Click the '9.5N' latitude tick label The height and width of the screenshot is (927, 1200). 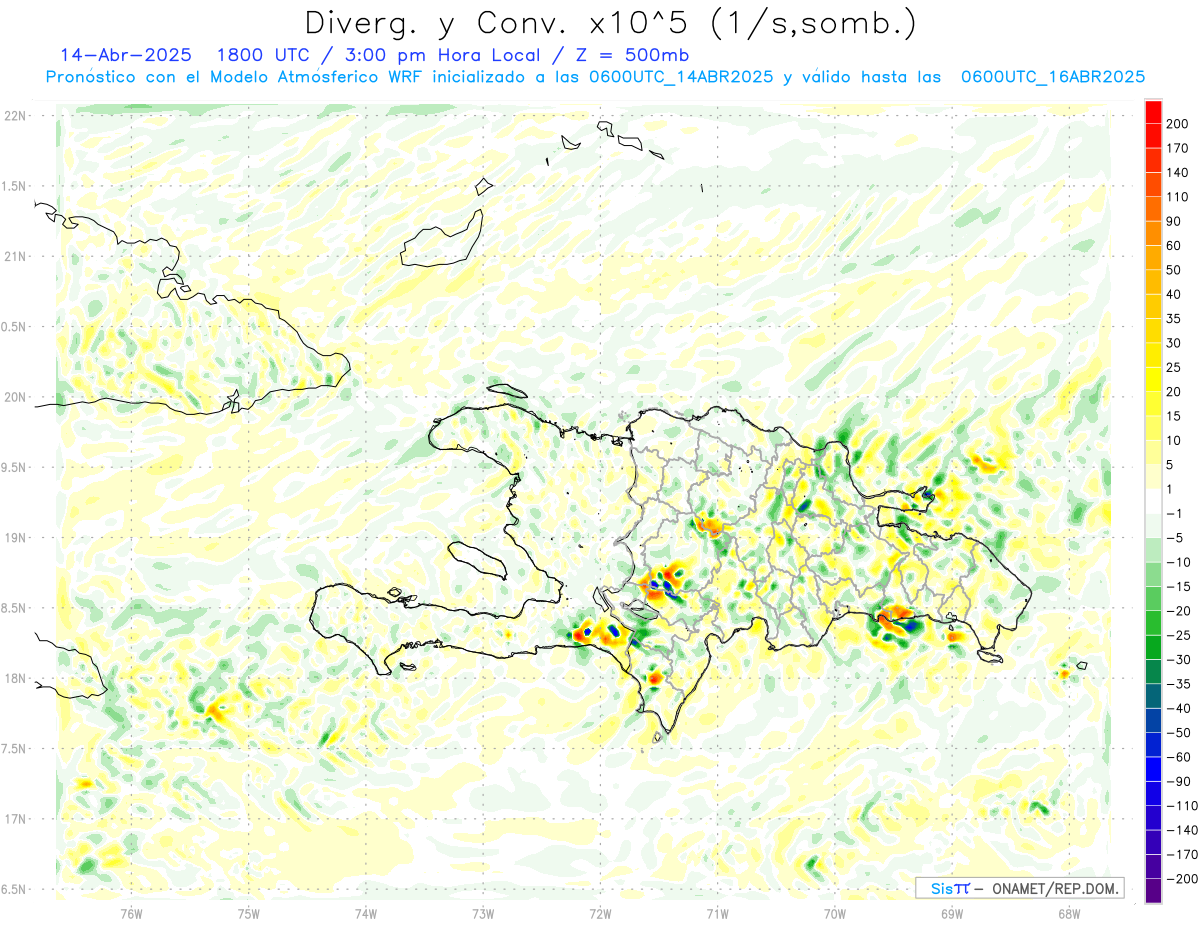tap(15, 467)
